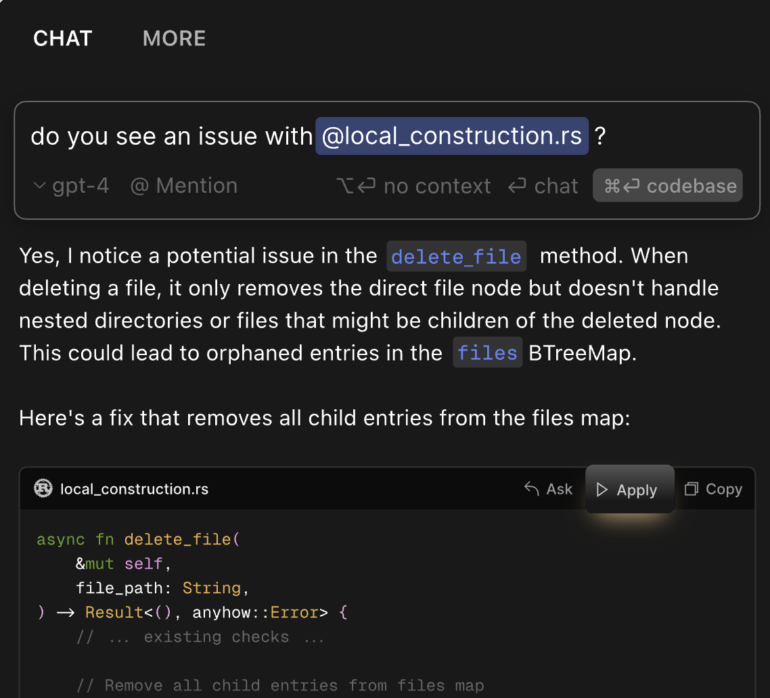Open local_construction.rs from code block header
The height and width of the screenshot is (698, 770).
tap(134, 489)
